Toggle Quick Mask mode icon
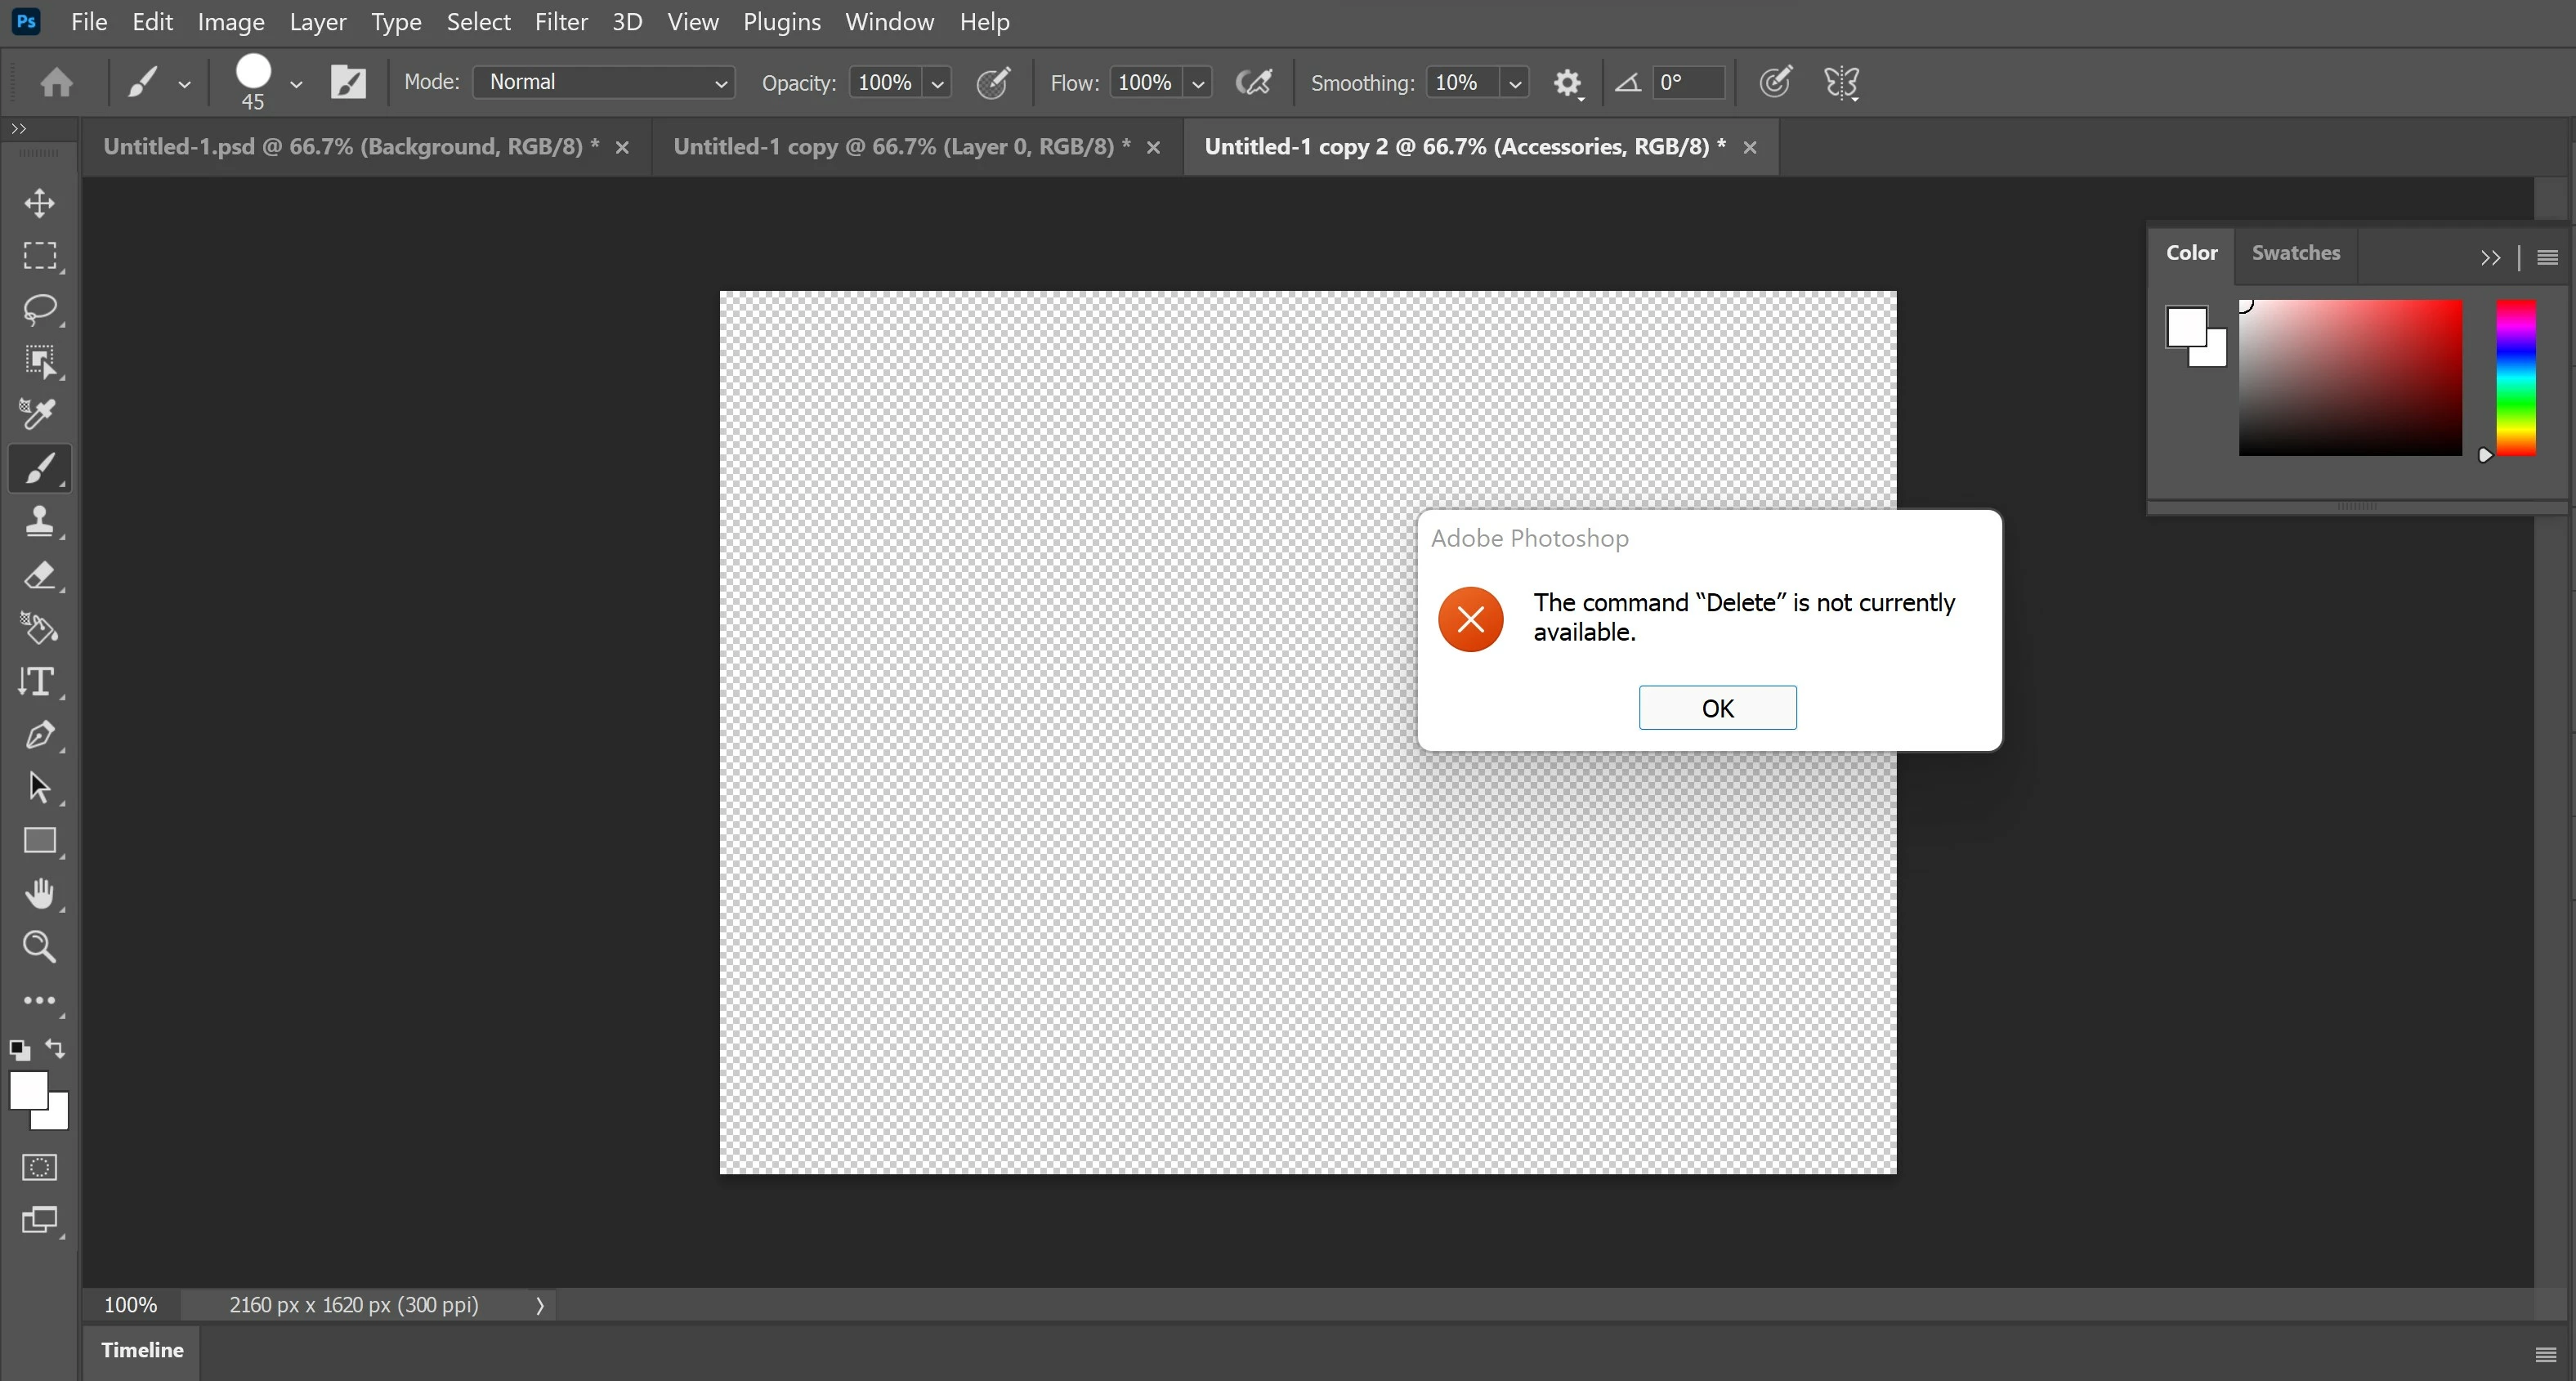 point(40,1167)
